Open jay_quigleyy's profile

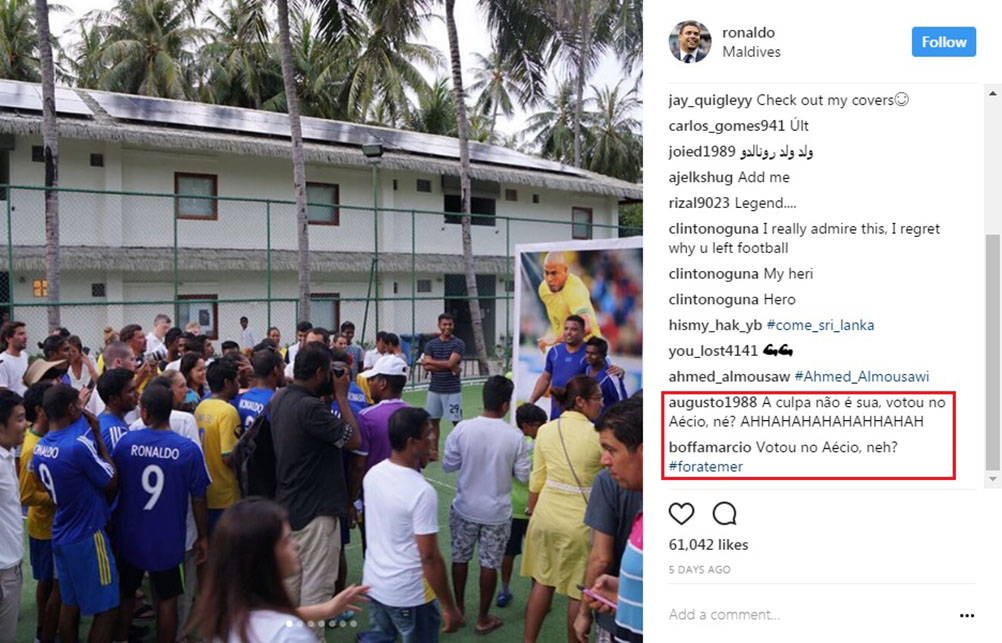click(x=711, y=100)
